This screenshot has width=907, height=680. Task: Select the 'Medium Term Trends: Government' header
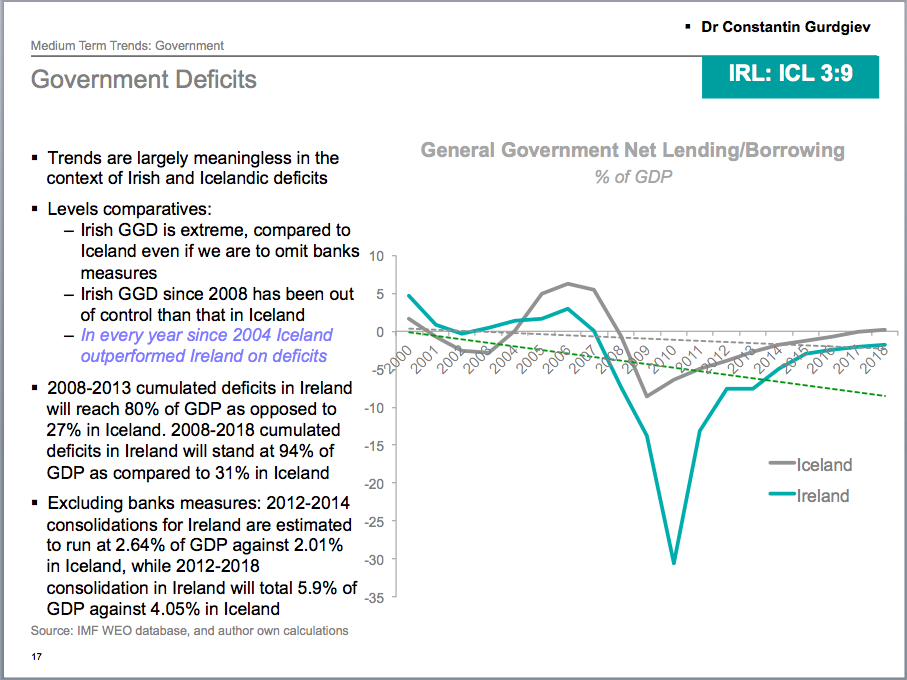tap(127, 46)
